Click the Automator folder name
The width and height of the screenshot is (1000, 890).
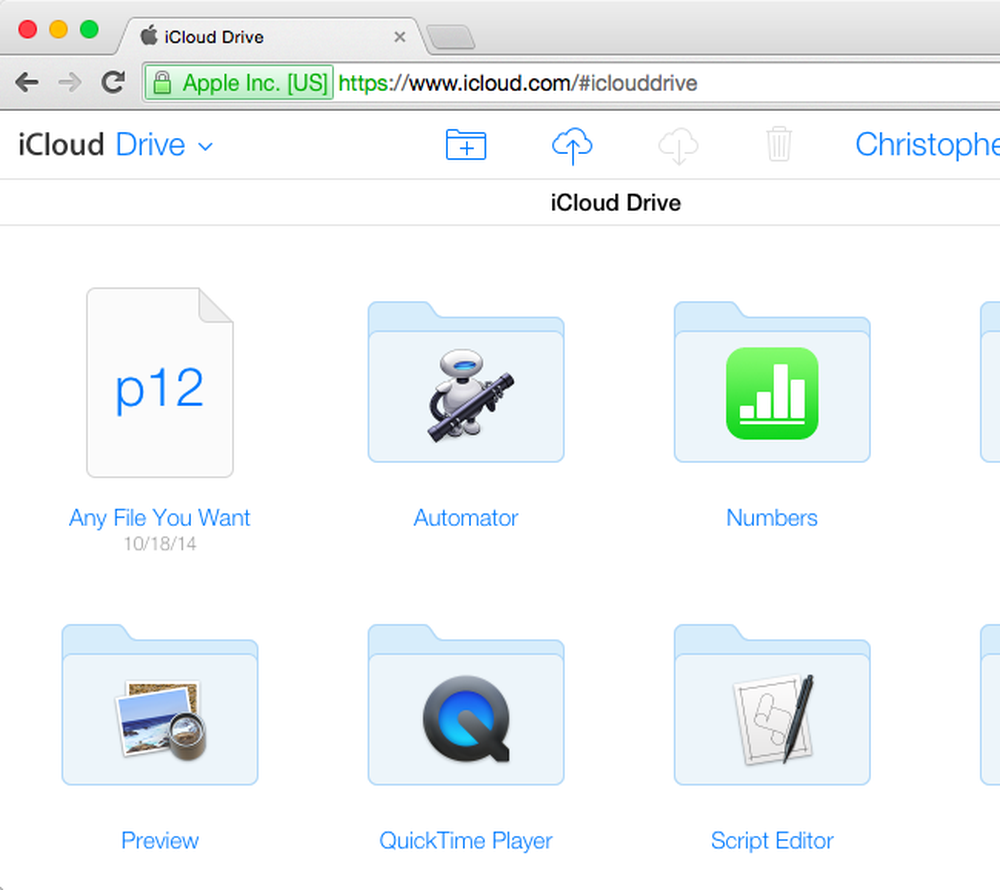(466, 518)
